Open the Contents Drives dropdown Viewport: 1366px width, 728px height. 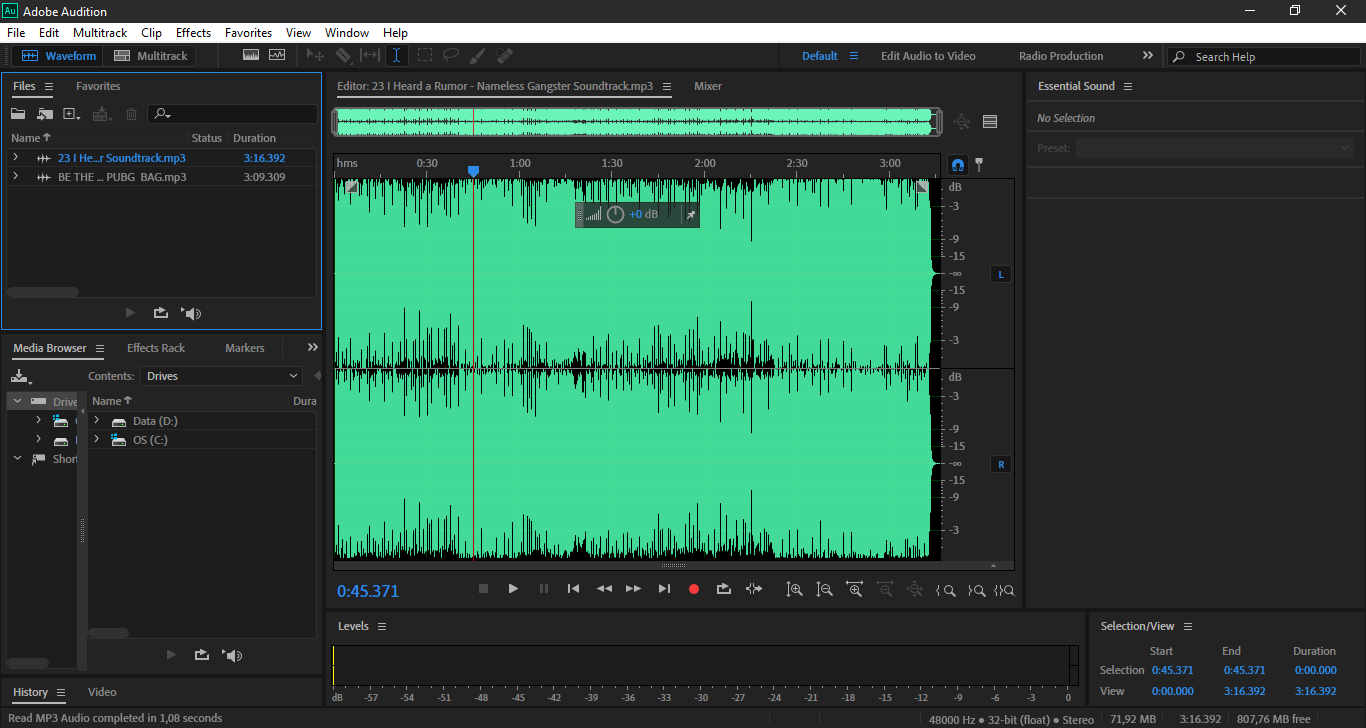tap(222, 376)
